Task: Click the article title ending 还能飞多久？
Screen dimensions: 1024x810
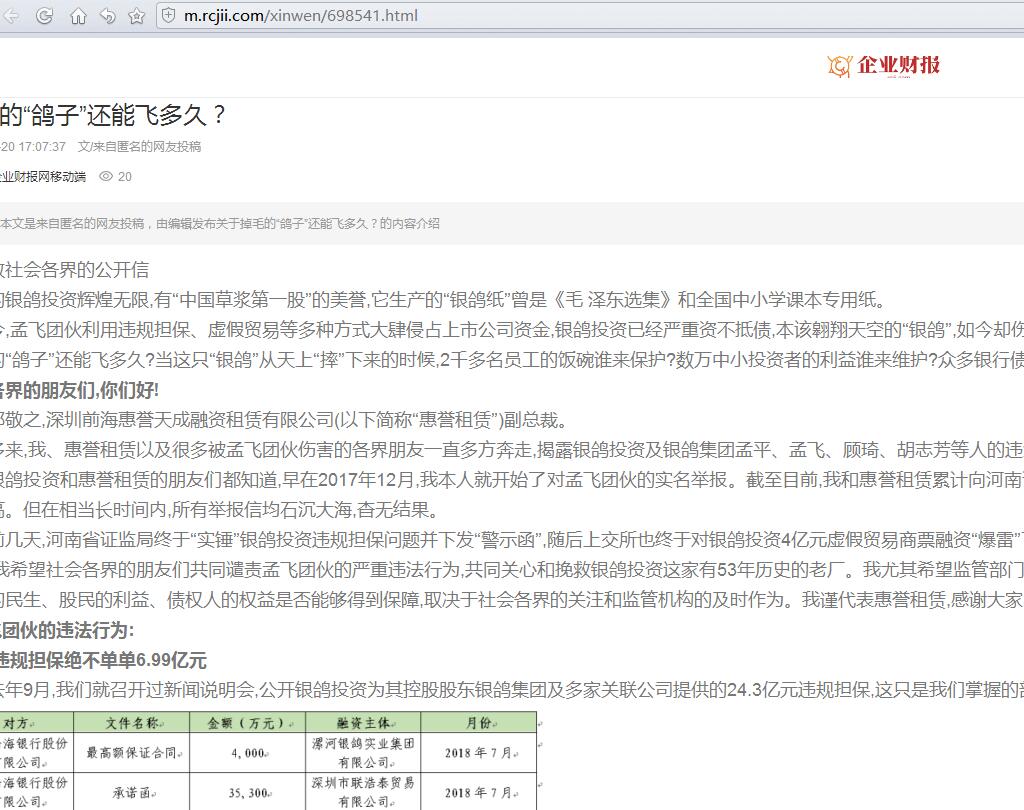Action: pos(112,116)
